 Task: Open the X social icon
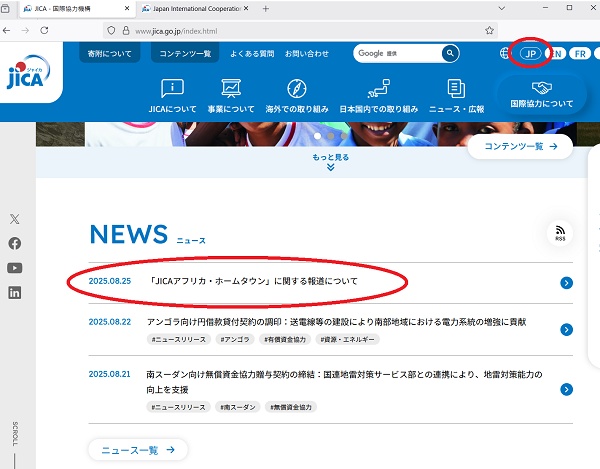[x=15, y=219]
